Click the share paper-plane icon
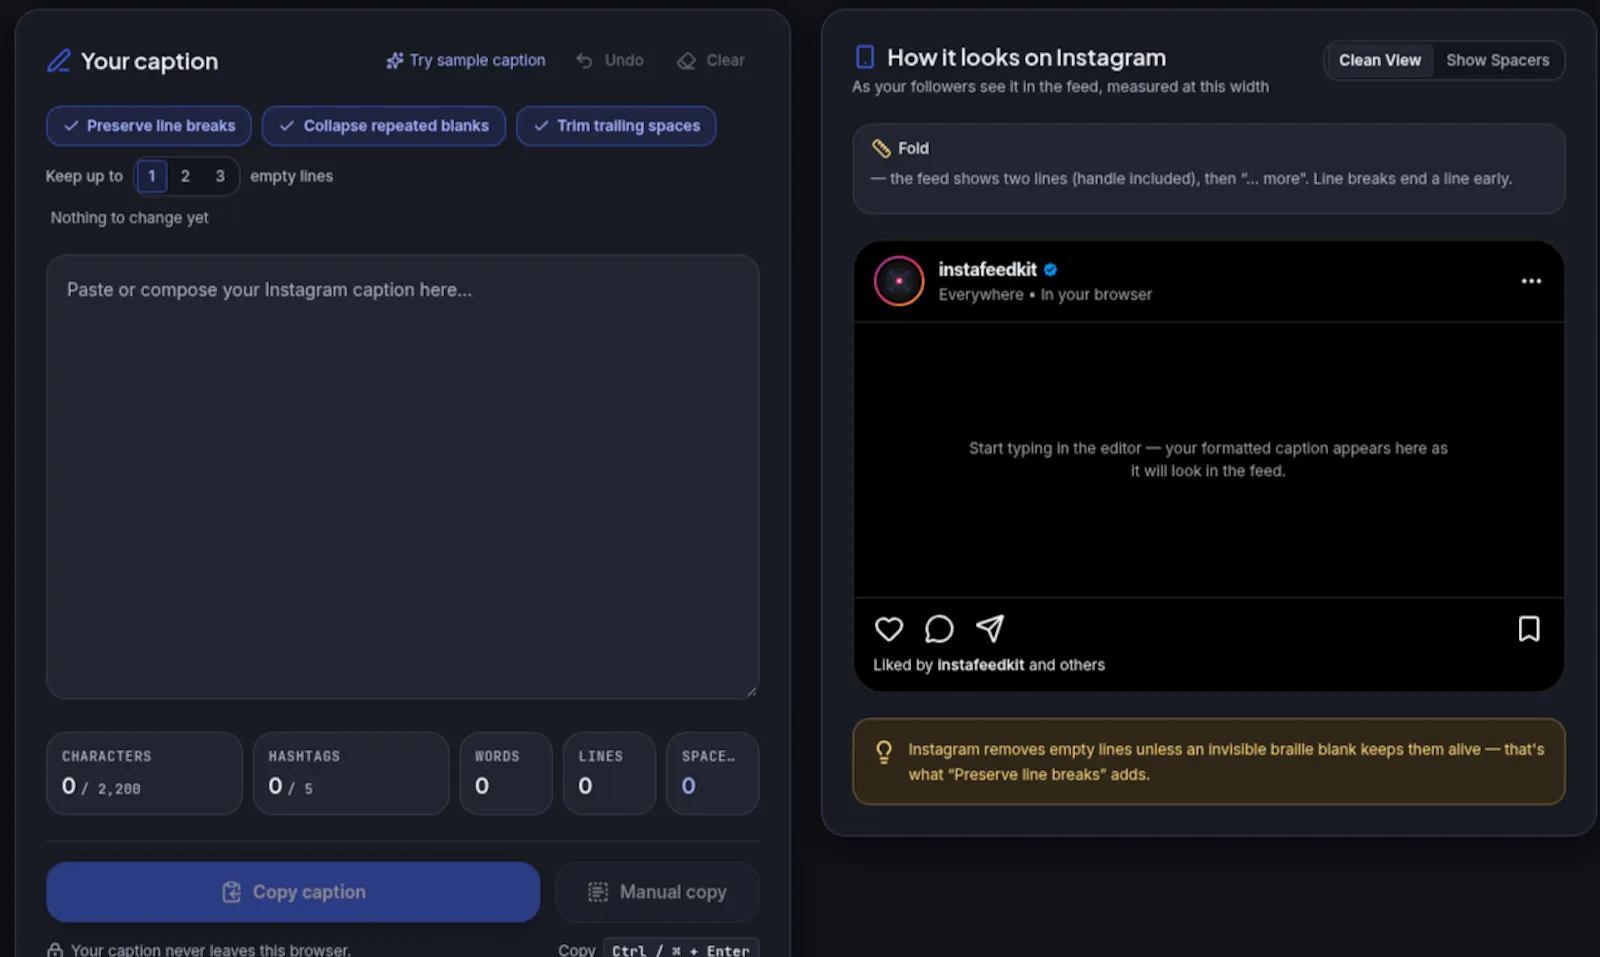1600x957 pixels. (x=990, y=628)
